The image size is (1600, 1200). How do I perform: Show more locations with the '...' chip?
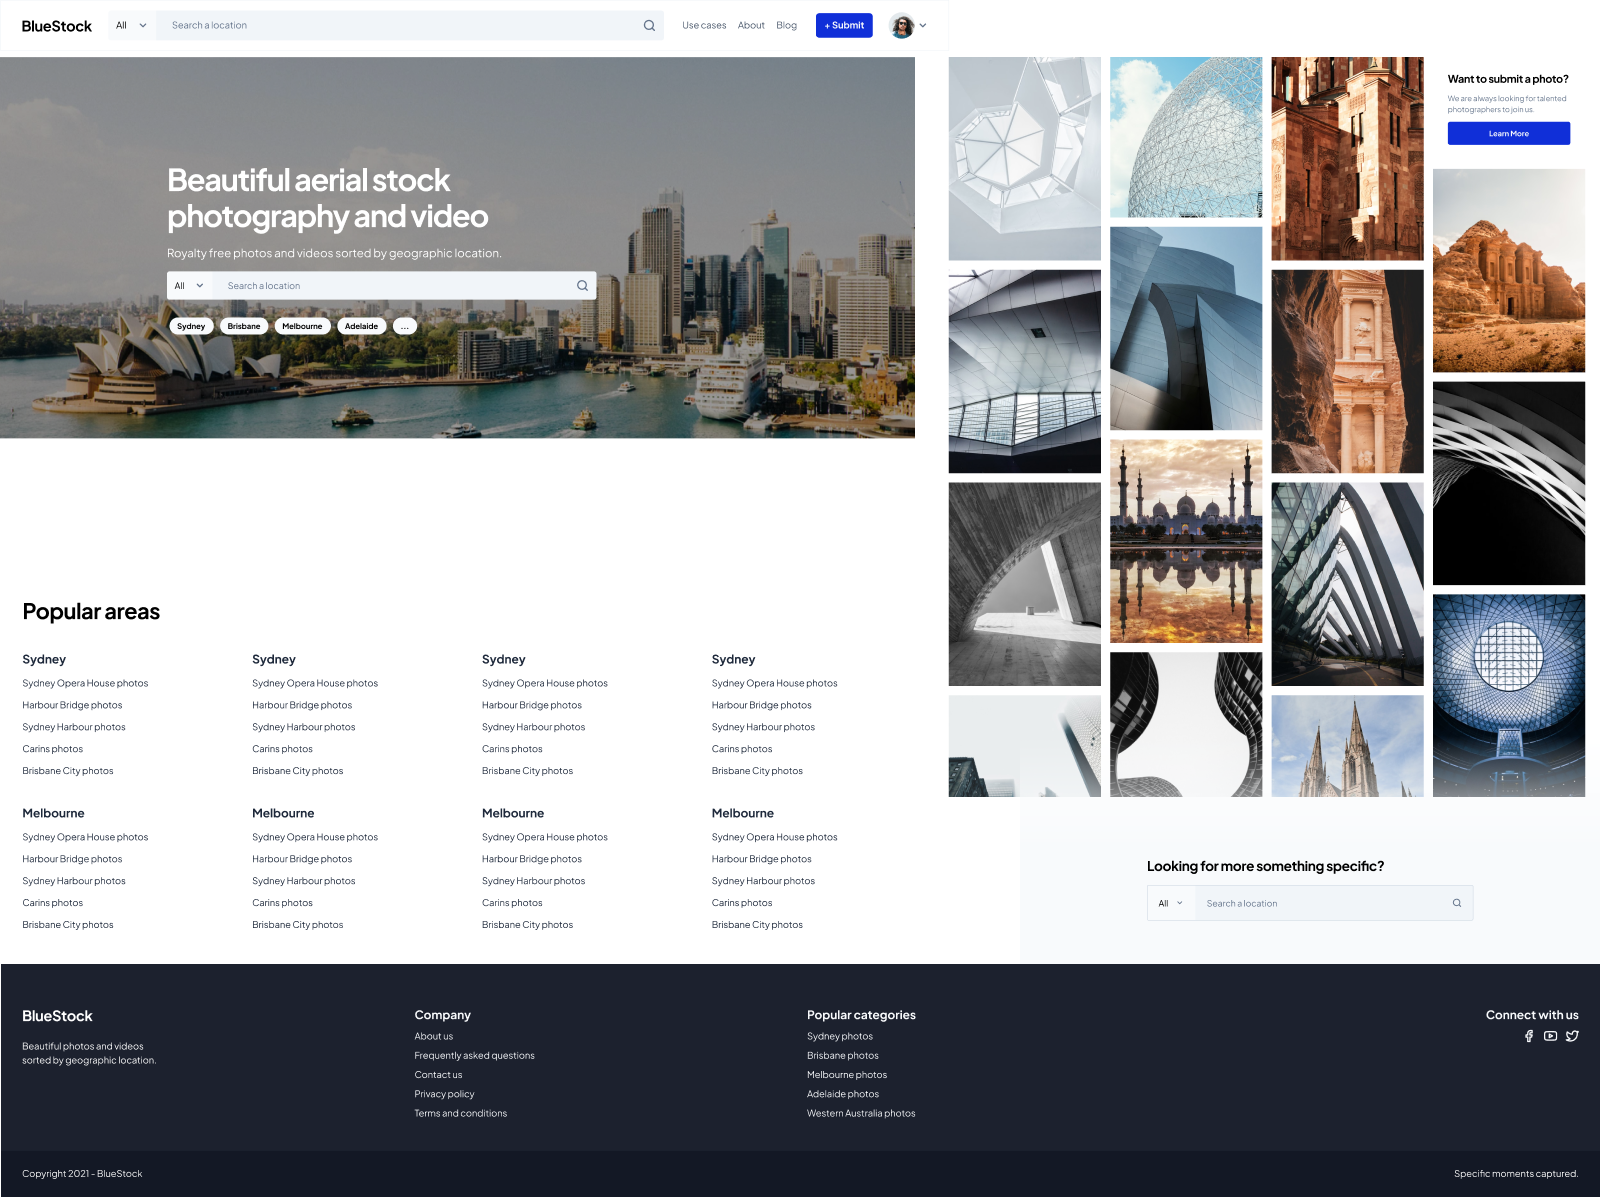point(405,327)
